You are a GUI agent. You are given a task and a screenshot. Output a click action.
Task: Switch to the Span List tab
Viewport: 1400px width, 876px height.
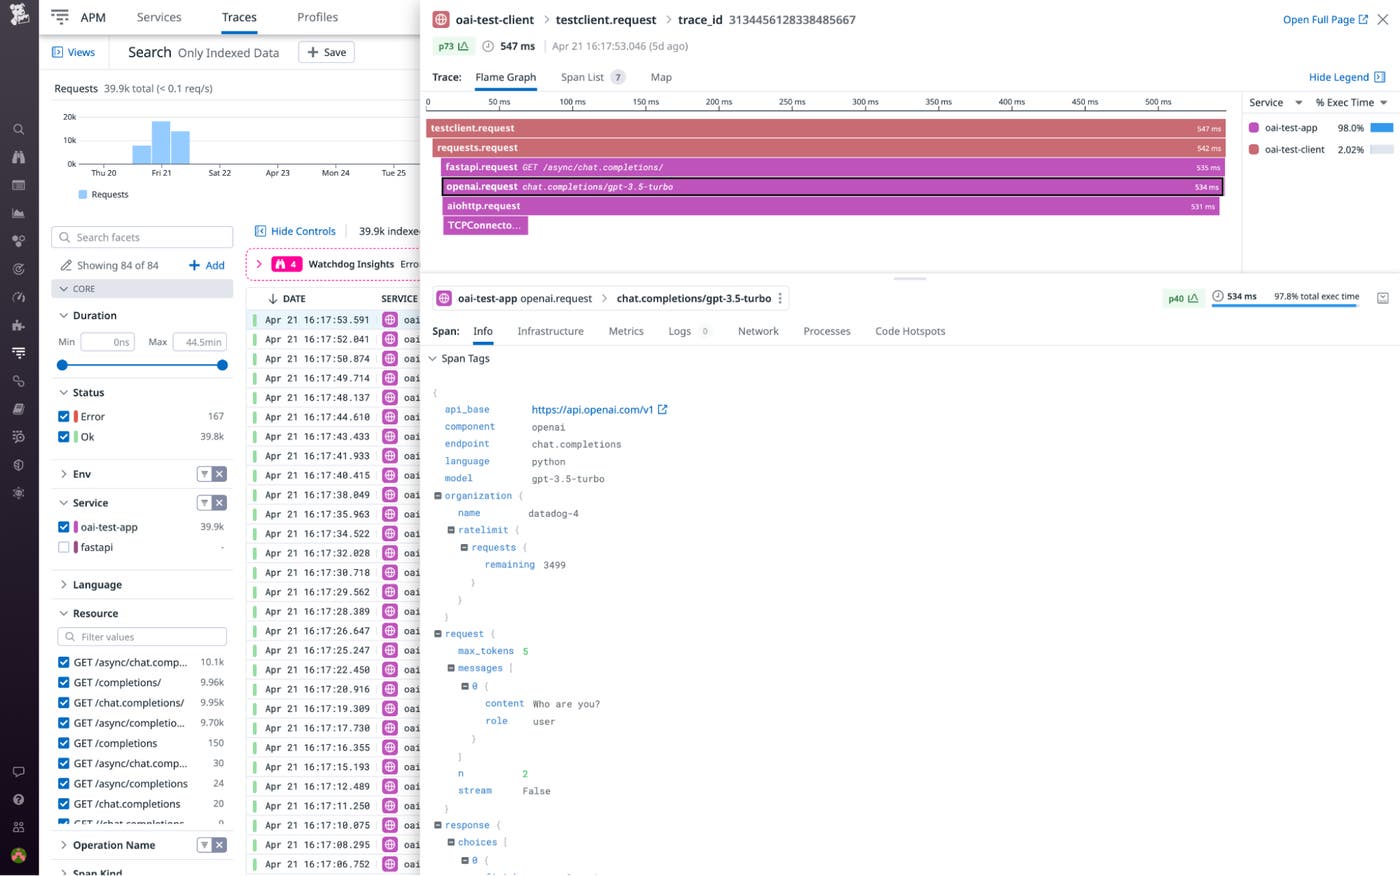tap(584, 77)
